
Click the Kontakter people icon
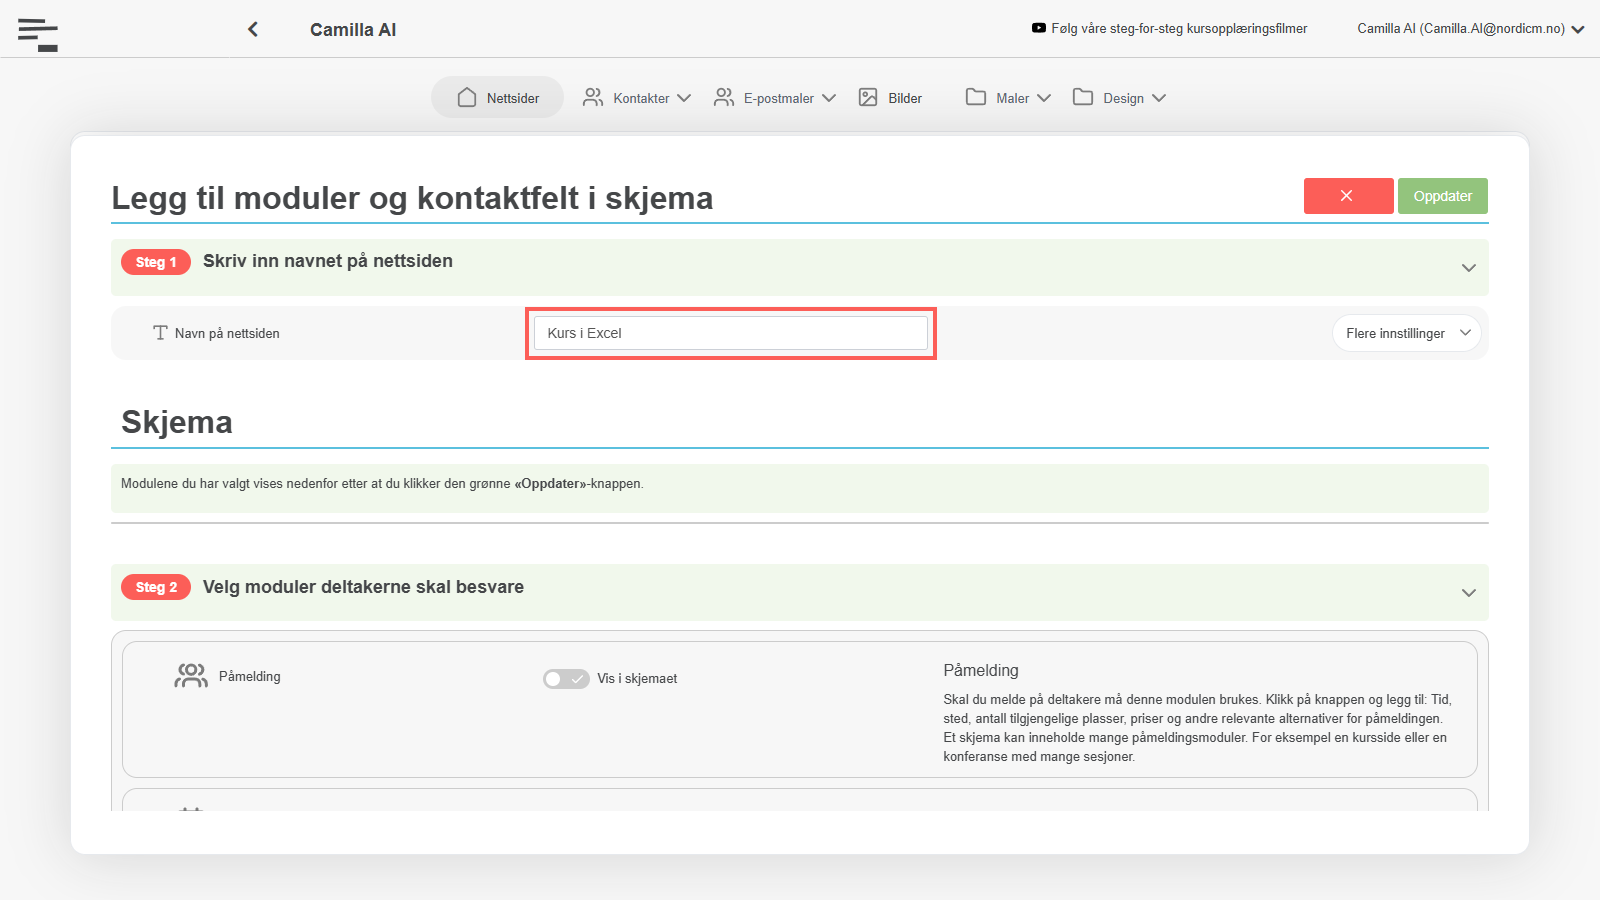pyautogui.click(x=593, y=97)
